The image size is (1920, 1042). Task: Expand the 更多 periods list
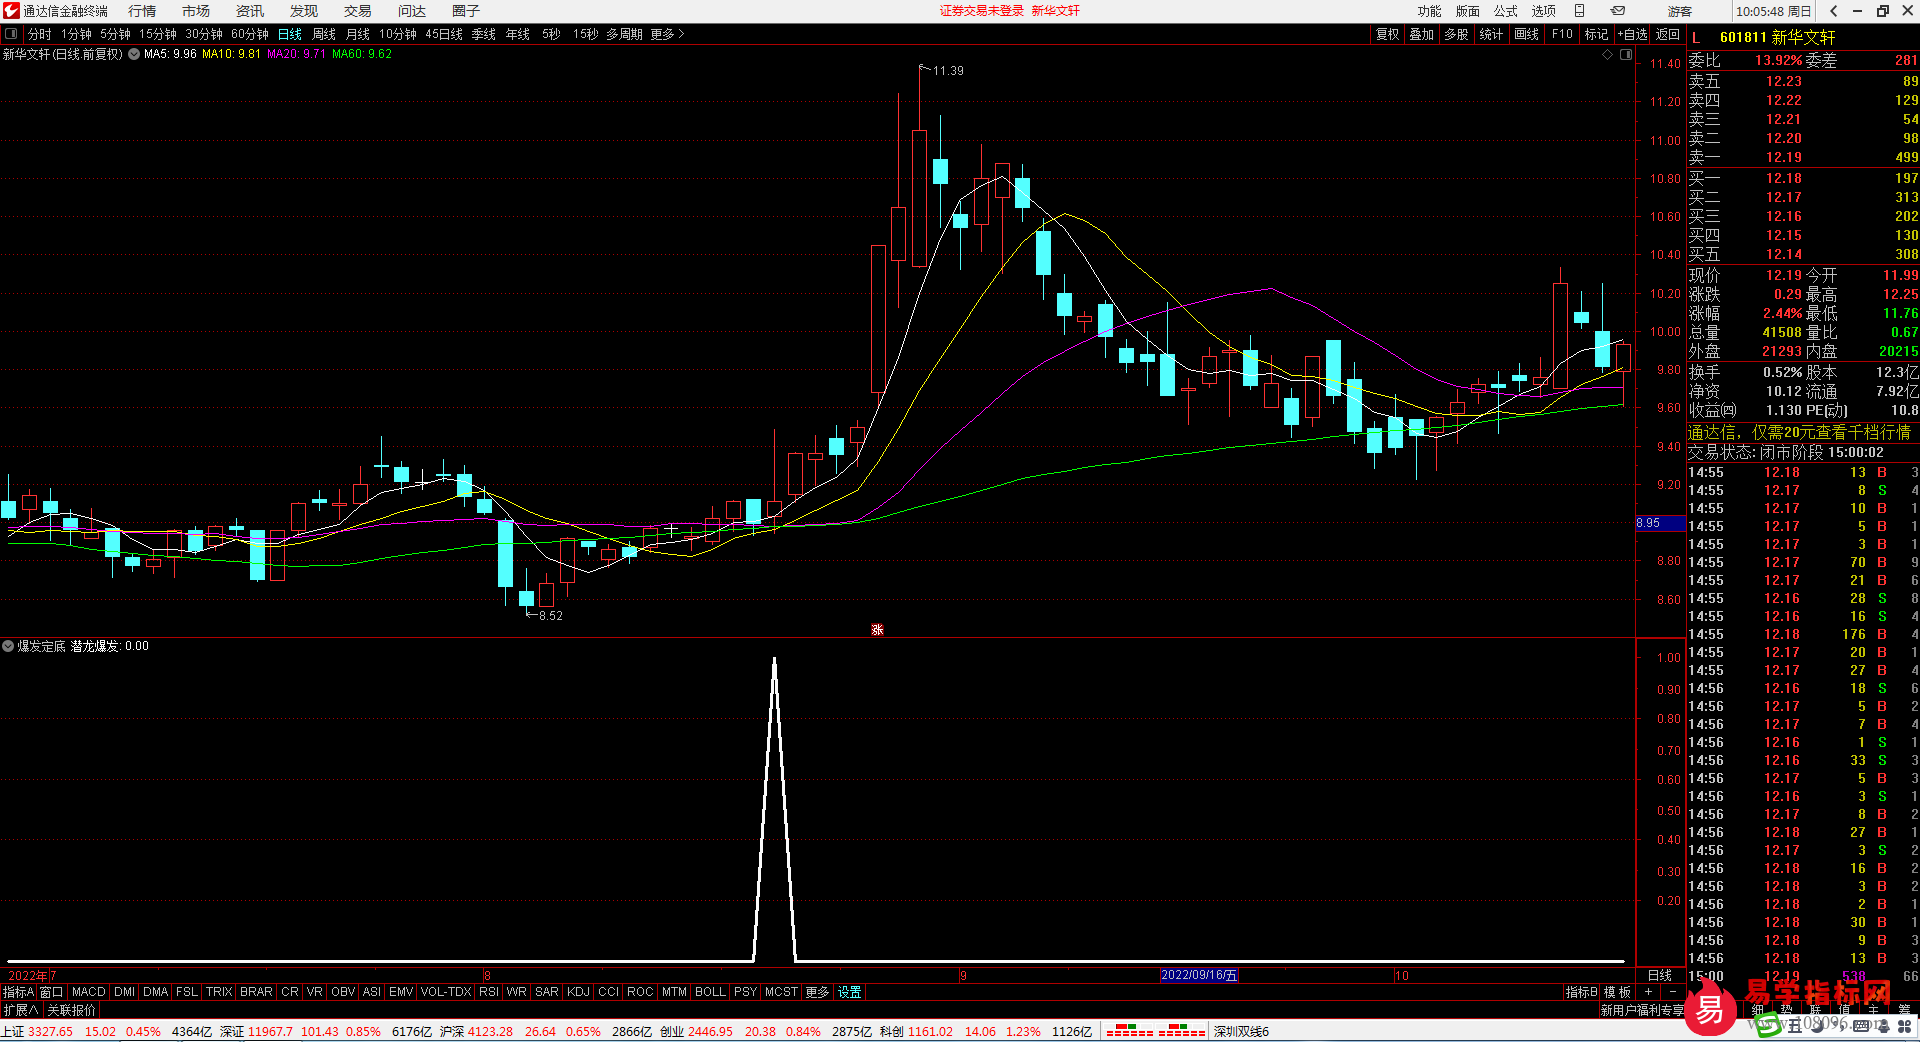[667, 34]
